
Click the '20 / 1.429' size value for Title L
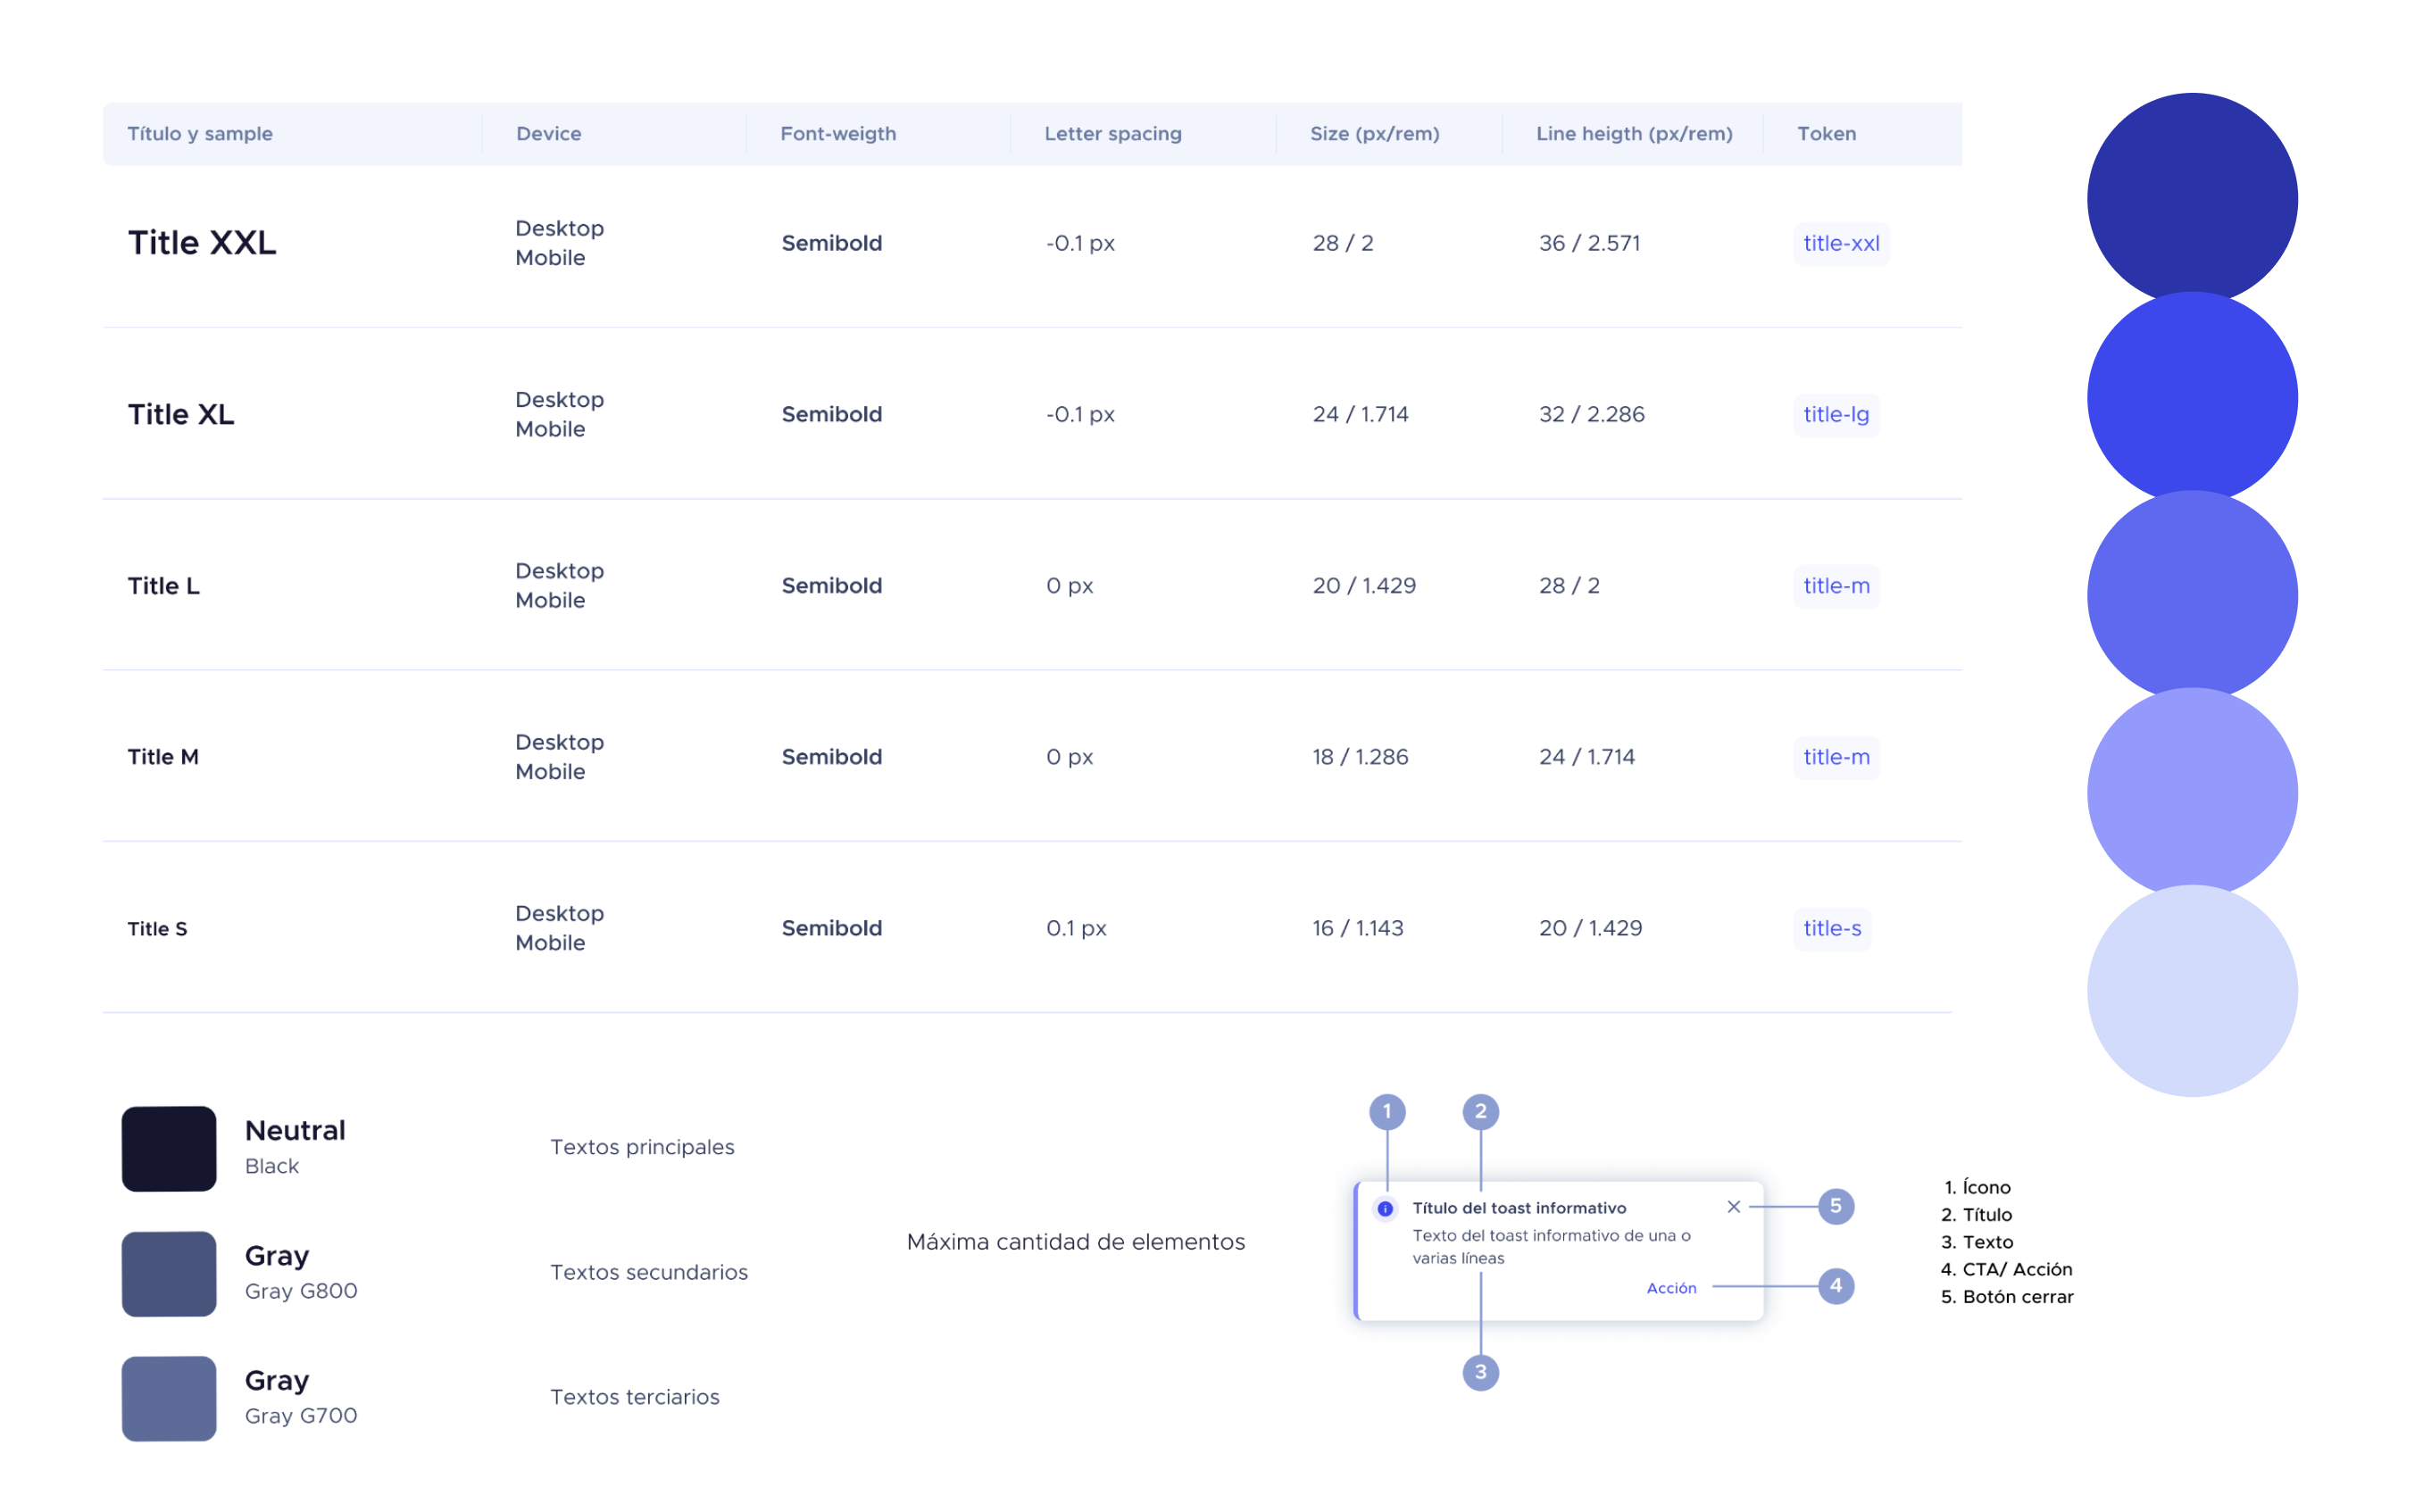click(x=1364, y=586)
